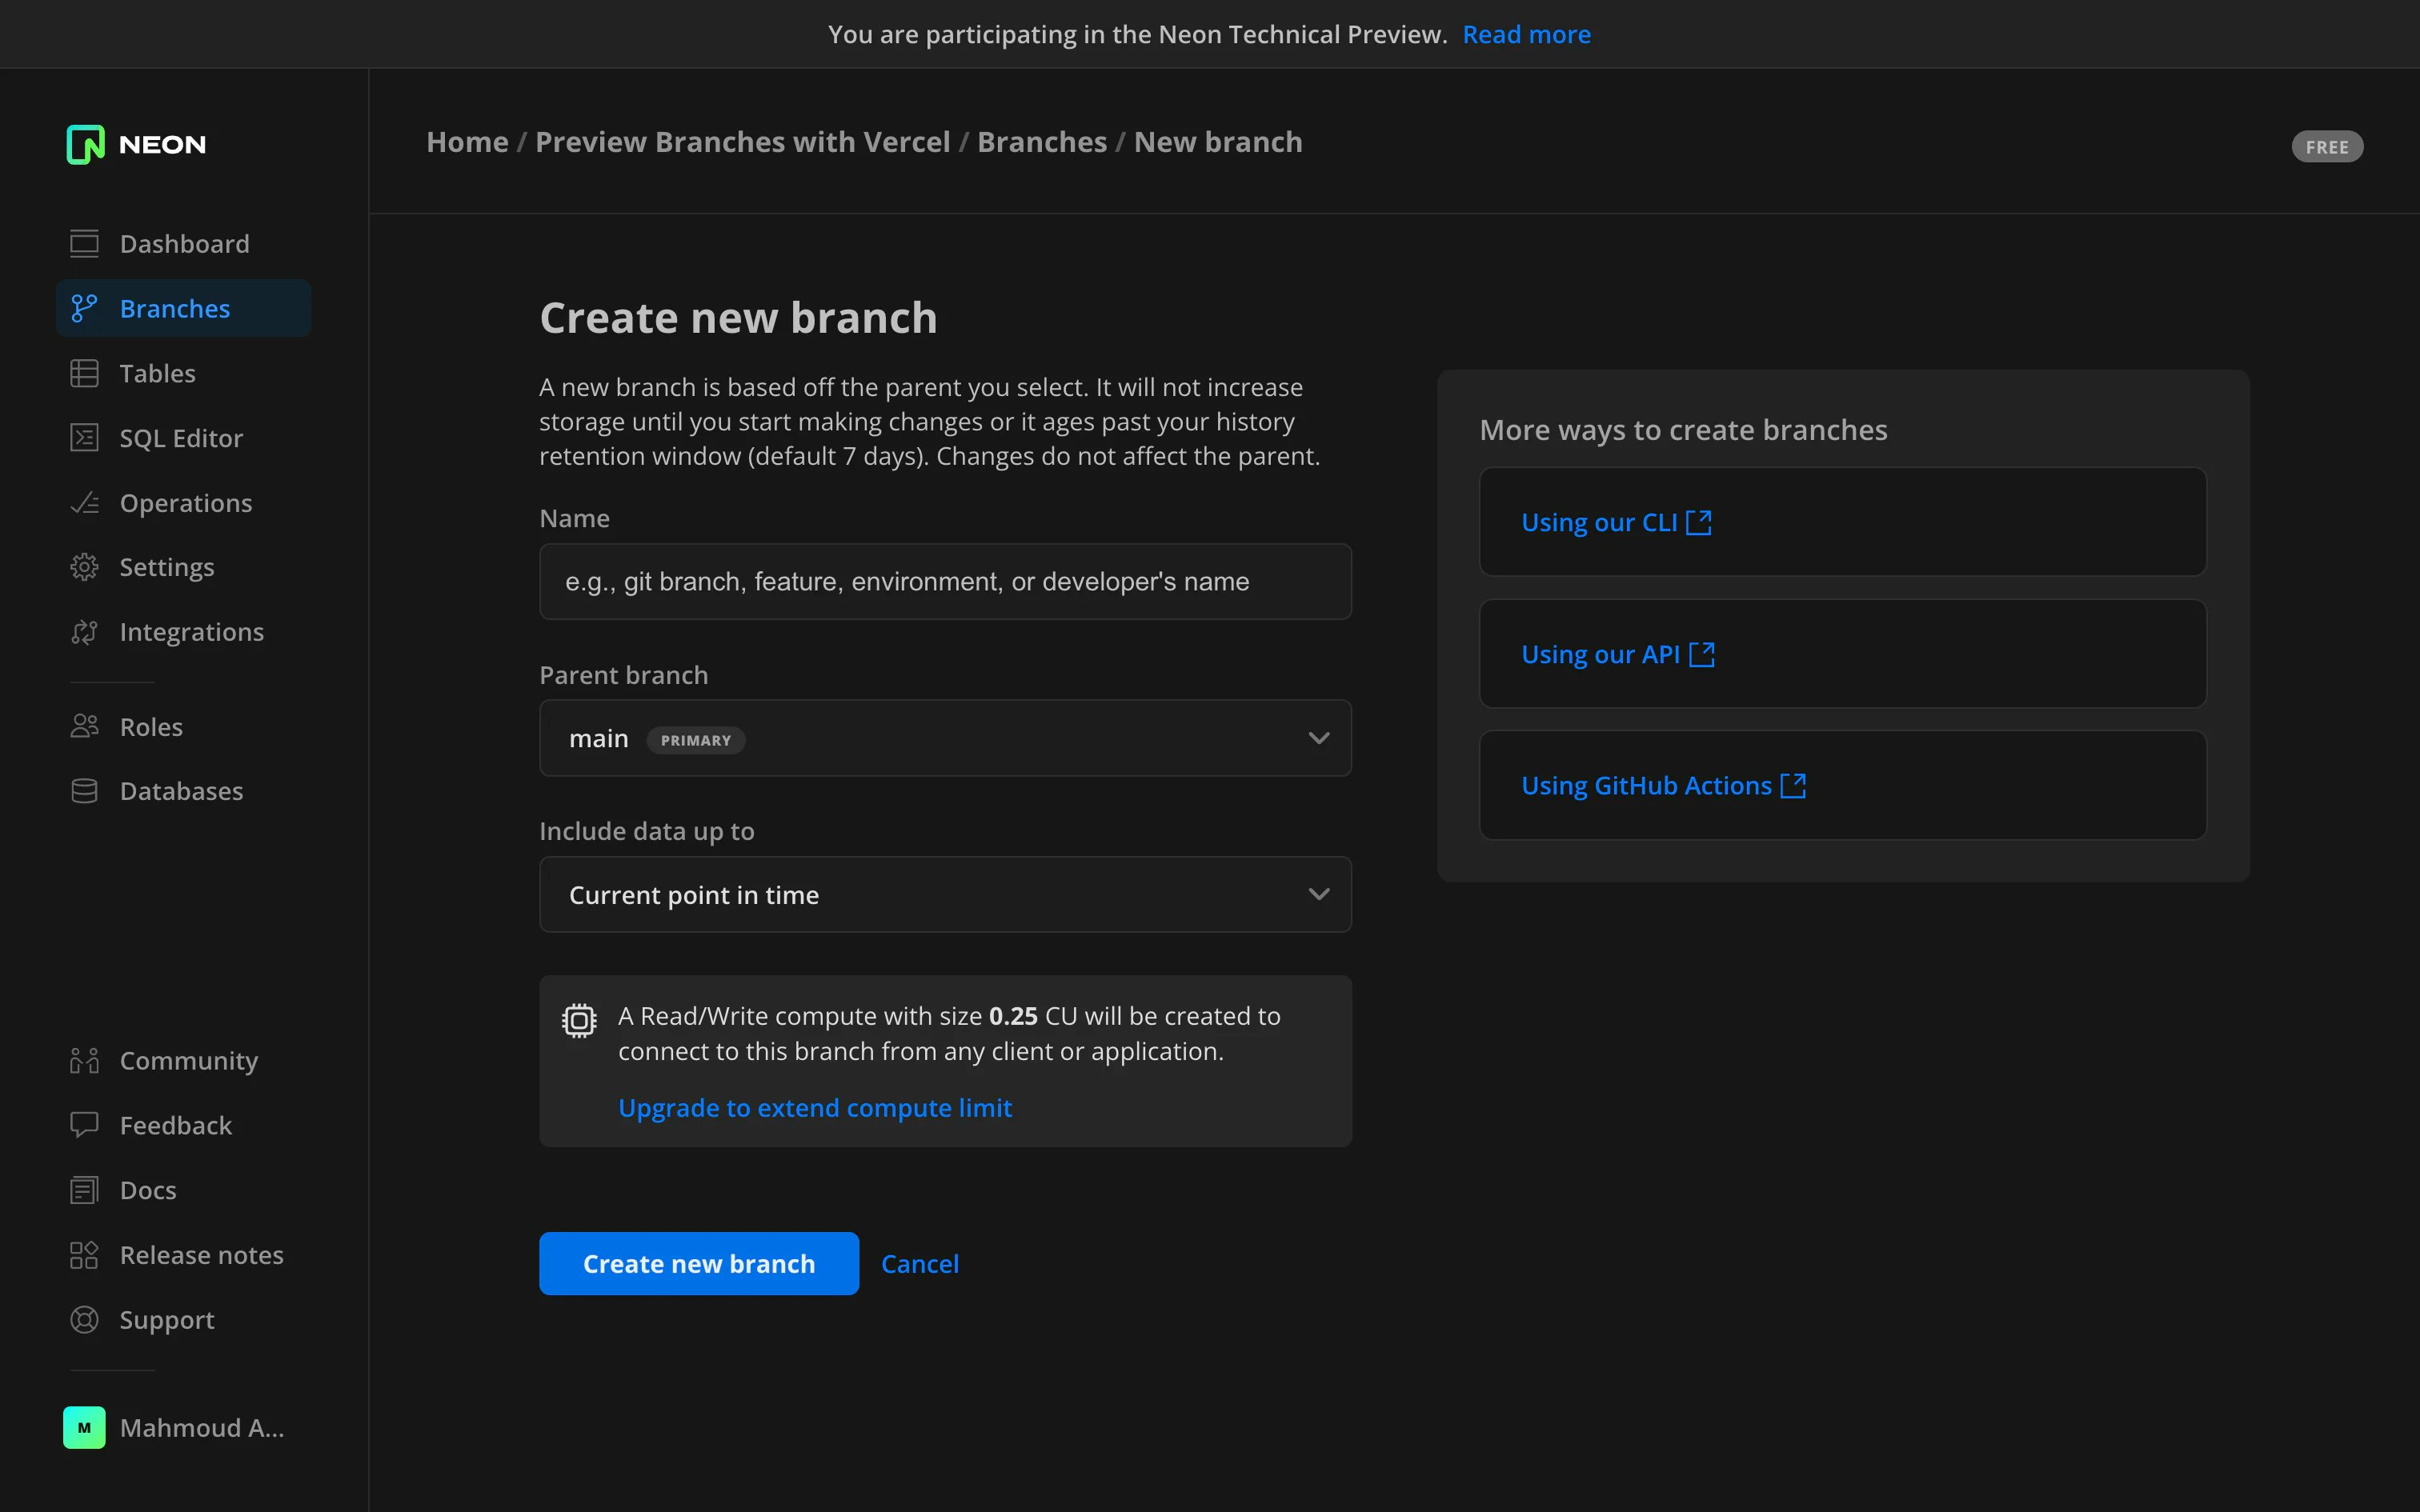Click Preview Branches with Vercel breadcrumb
Image resolution: width=2420 pixels, height=1512 pixels.
click(x=743, y=142)
